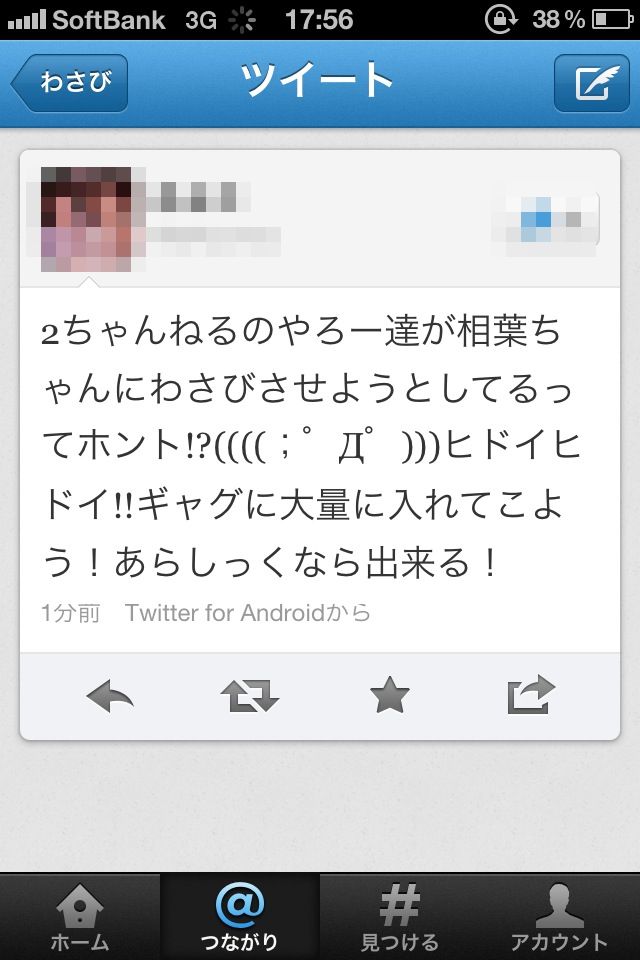Viewport: 640px width, 960px height.
Task: Favorite the tweet with star icon
Action: pos(390,696)
